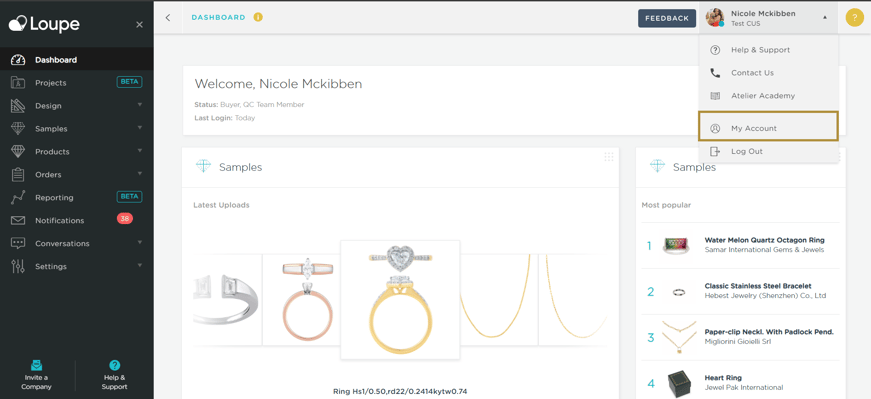Click the Ring Hs1/0.50 caption text
The image size is (871, 399).
click(x=400, y=392)
